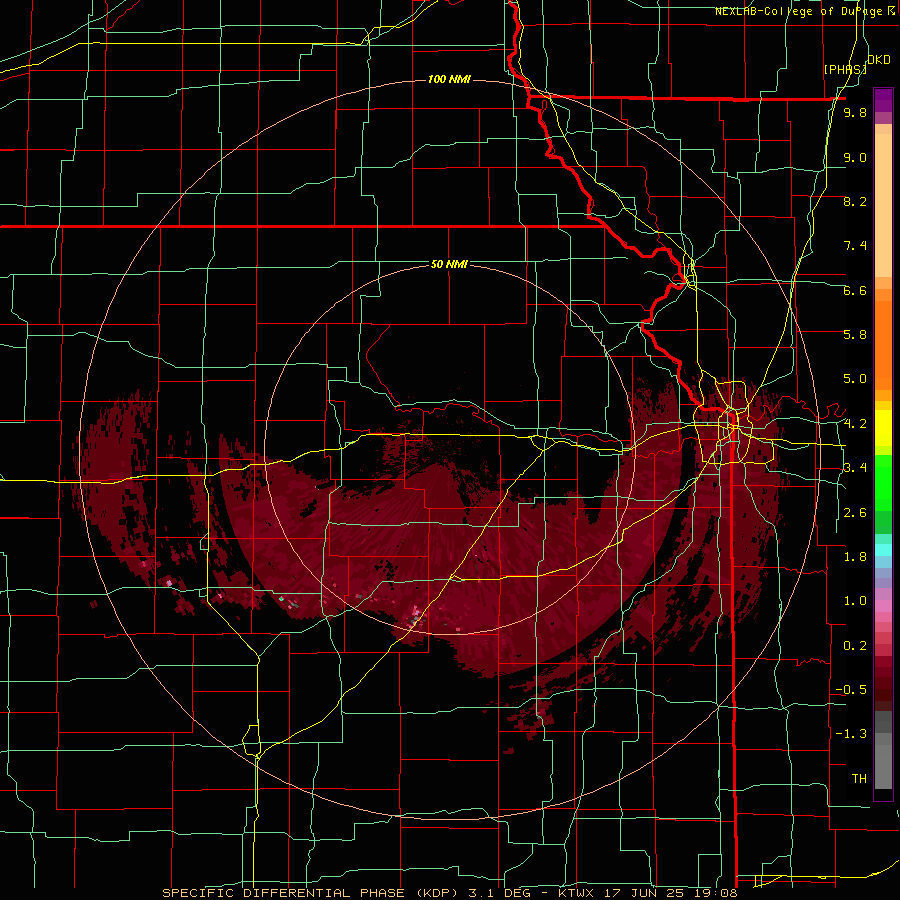
Task: Click the 2.6 value on the color scale
Action: 855,512
